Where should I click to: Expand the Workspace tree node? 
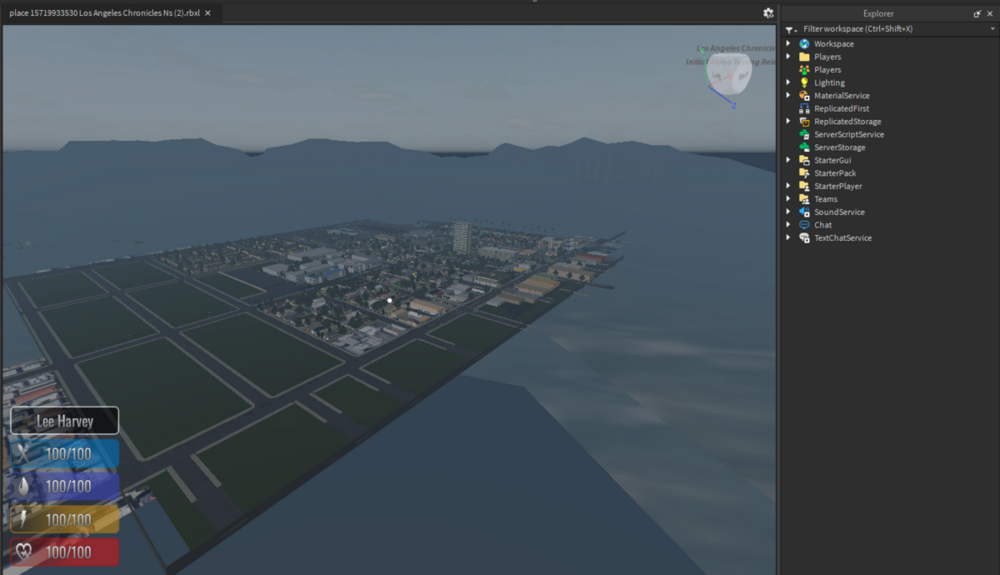[788, 43]
